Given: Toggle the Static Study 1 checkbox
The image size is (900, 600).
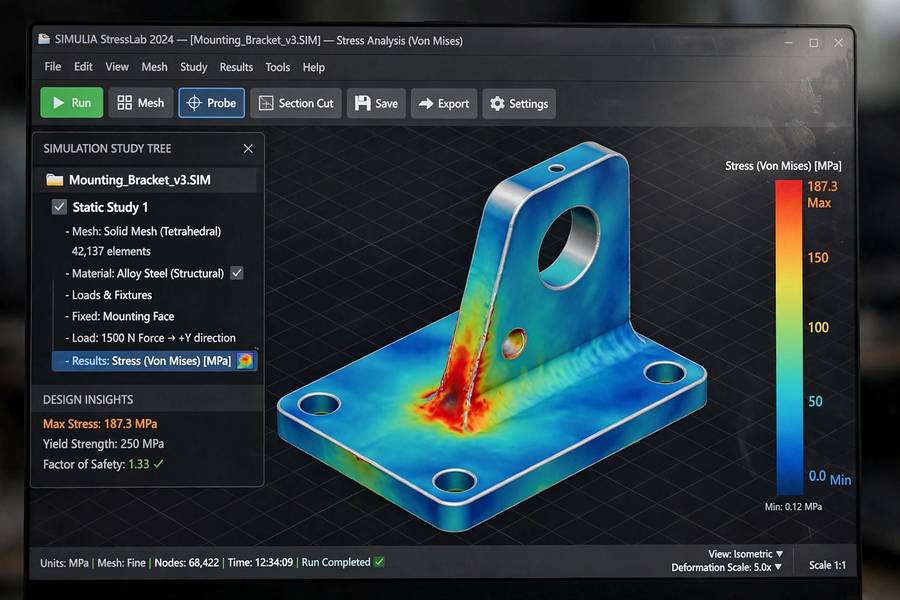Looking at the screenshot, I should coord(59,207).
